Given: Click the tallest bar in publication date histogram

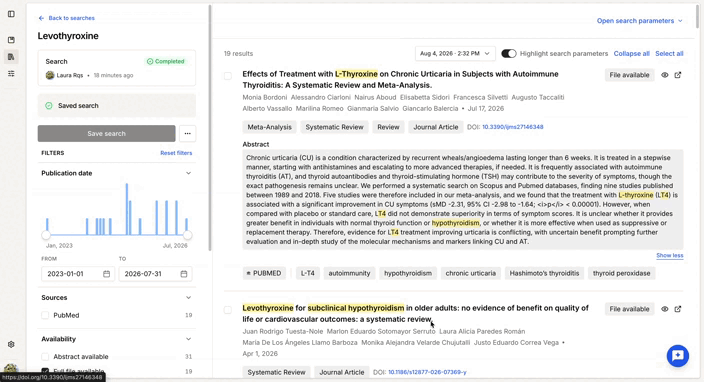Looking at the screenshot, I should coord(127,209).
